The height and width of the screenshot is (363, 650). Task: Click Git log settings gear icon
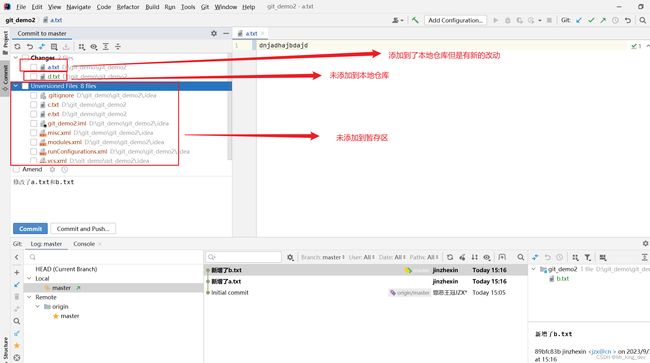[290, 257]
